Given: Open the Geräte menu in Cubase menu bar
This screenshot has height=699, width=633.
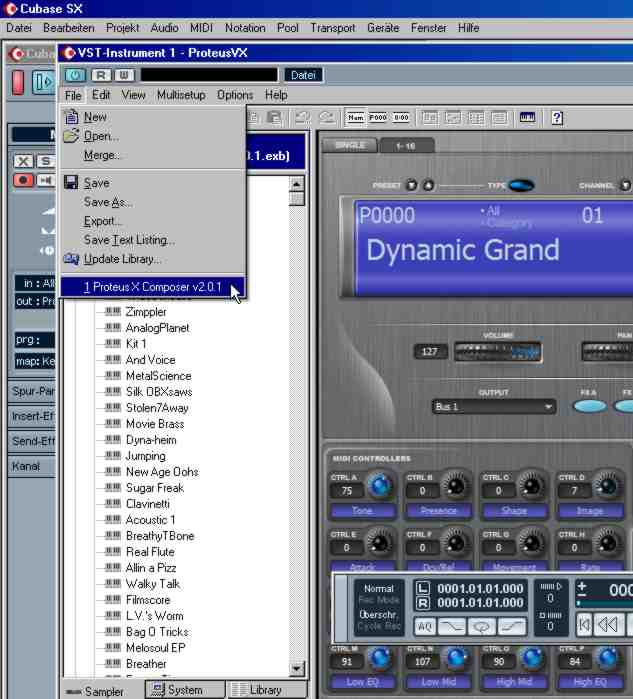Looking at the screenshot, I should click(383, 28).
